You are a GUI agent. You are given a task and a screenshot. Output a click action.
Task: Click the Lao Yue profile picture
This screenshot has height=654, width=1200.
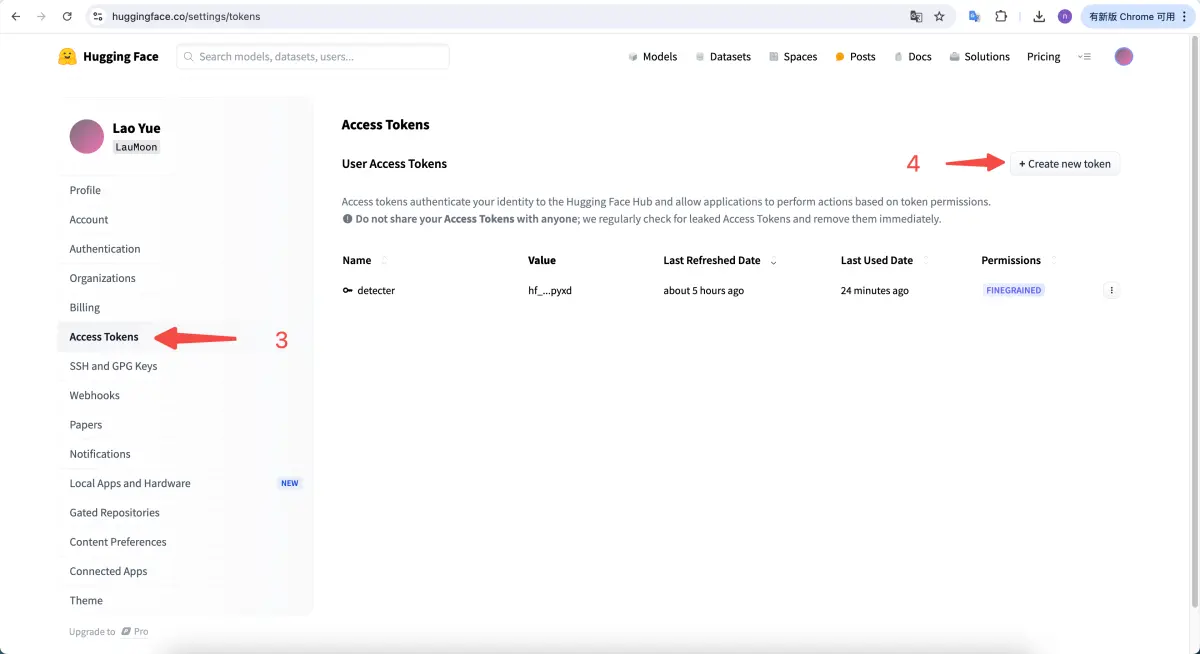[x=87, y=137]
